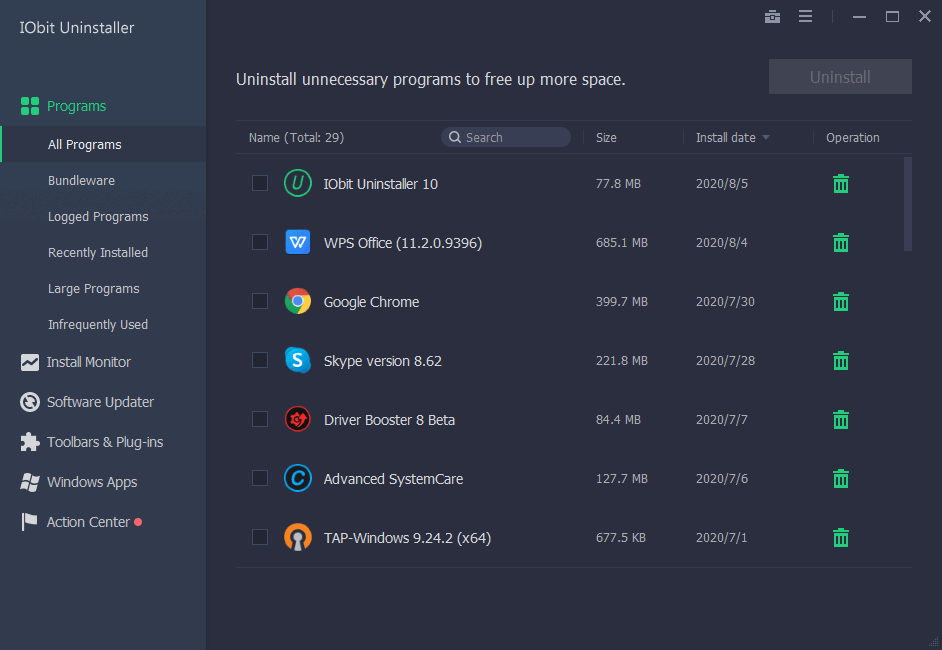Sort by Name (Total: 29) header
Image resolution: width=942 pixels, height=650 pixels.
tap(296, 138)
